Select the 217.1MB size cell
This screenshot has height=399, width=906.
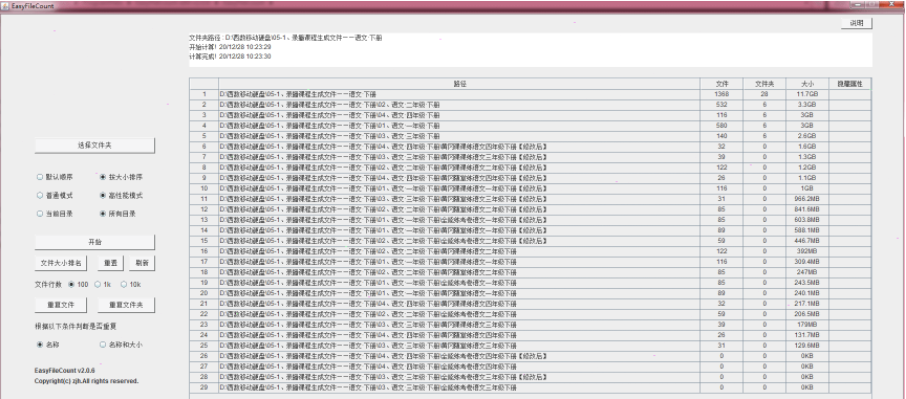[x=807, y=304]
